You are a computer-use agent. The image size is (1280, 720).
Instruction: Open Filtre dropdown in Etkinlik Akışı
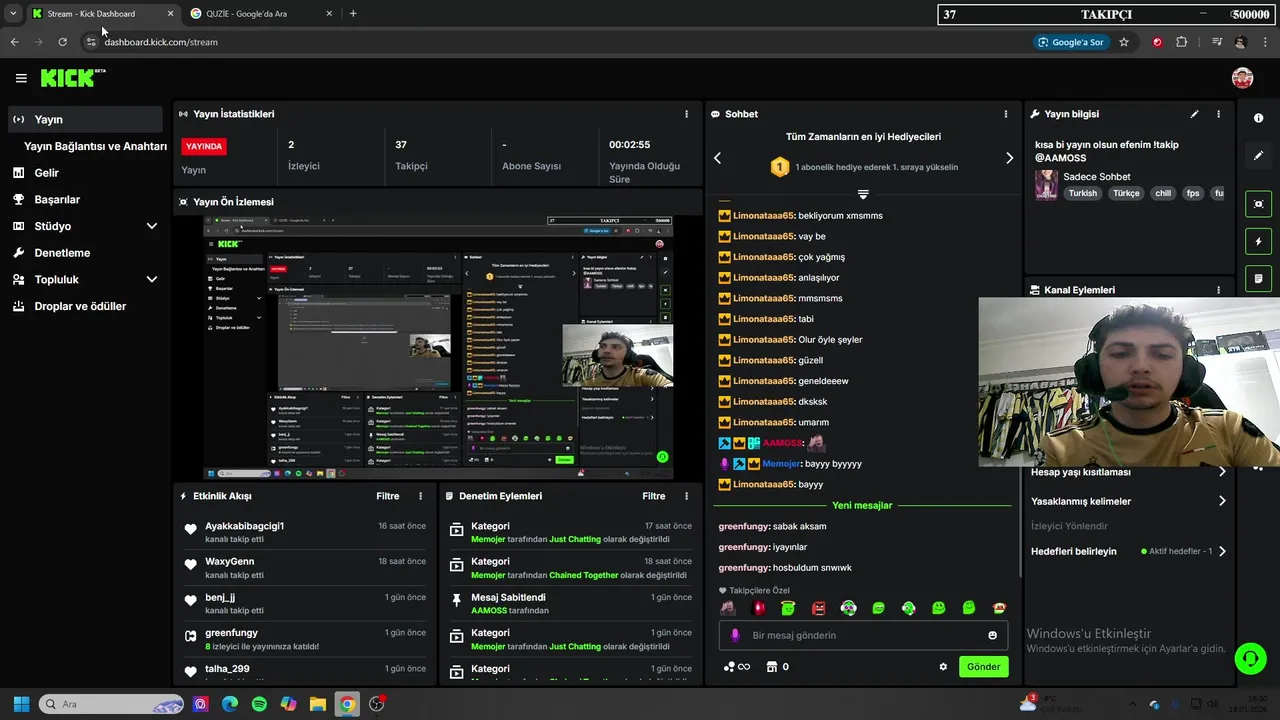pos(388,496)
